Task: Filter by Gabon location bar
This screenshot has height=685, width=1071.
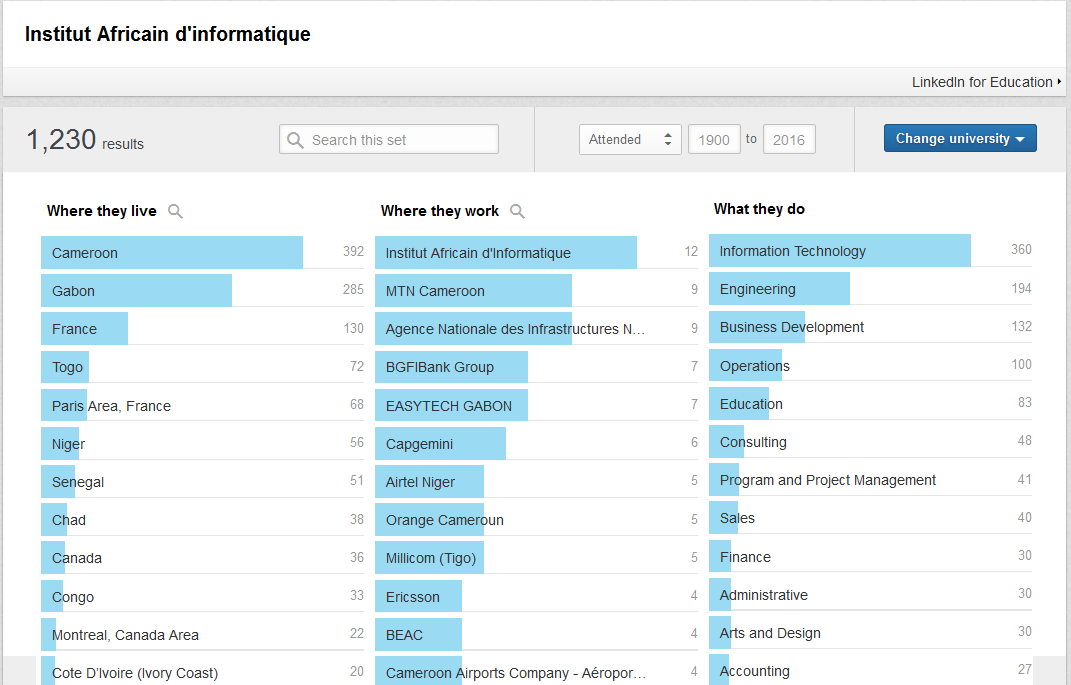Action: [x=202, y=291]
